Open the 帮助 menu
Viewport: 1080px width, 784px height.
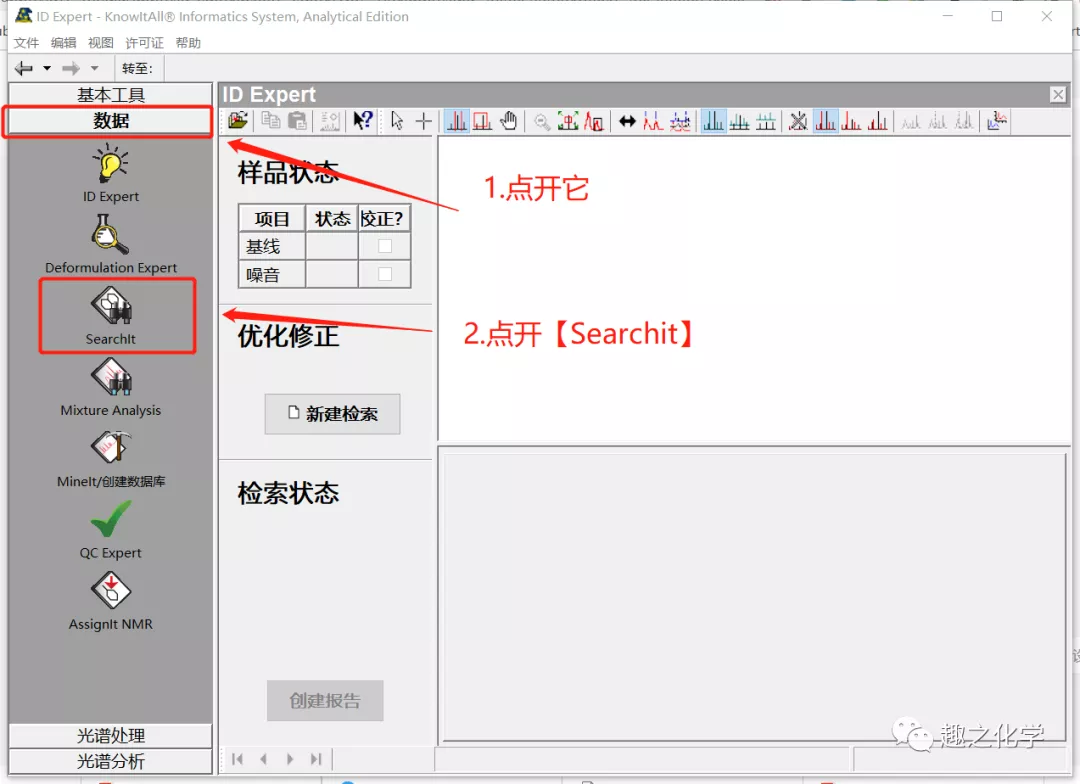pos(188,43)
